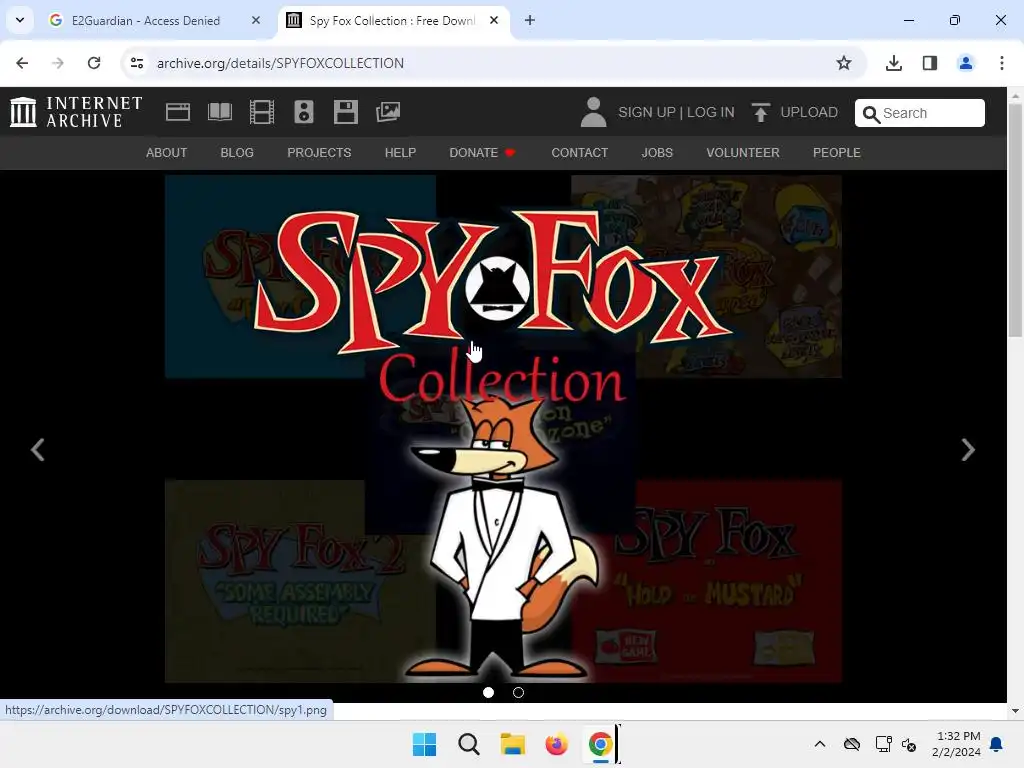Go to next carousel image

click(x=968, y=449)
